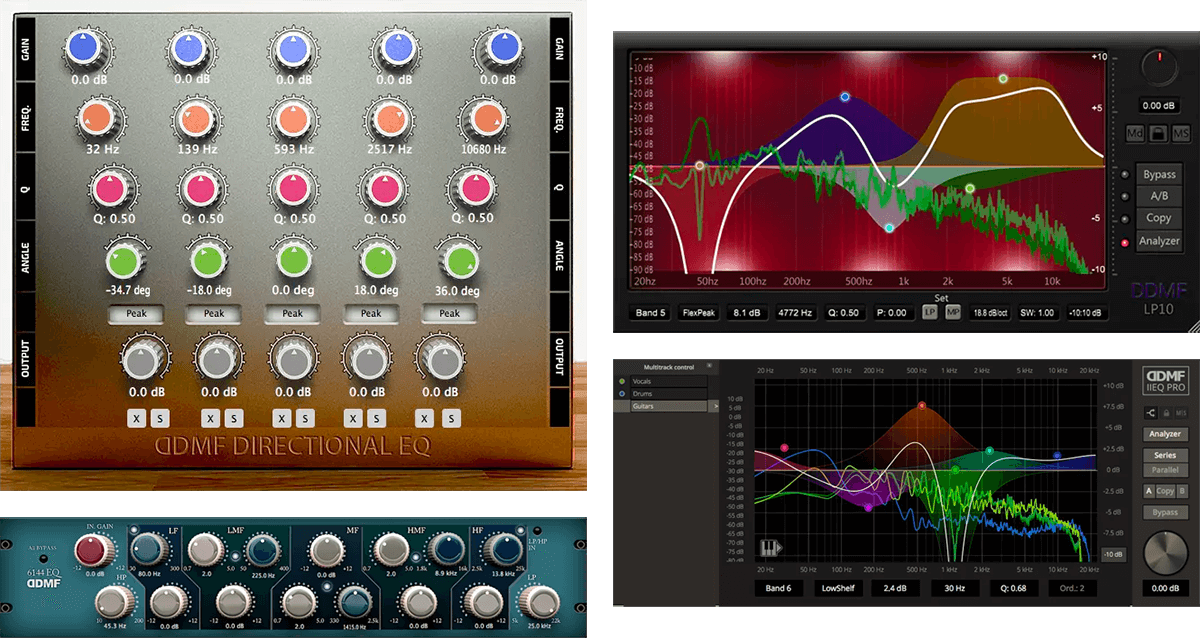
Task: Open the LowShelf filter type selector
Action: click(838, 588)
